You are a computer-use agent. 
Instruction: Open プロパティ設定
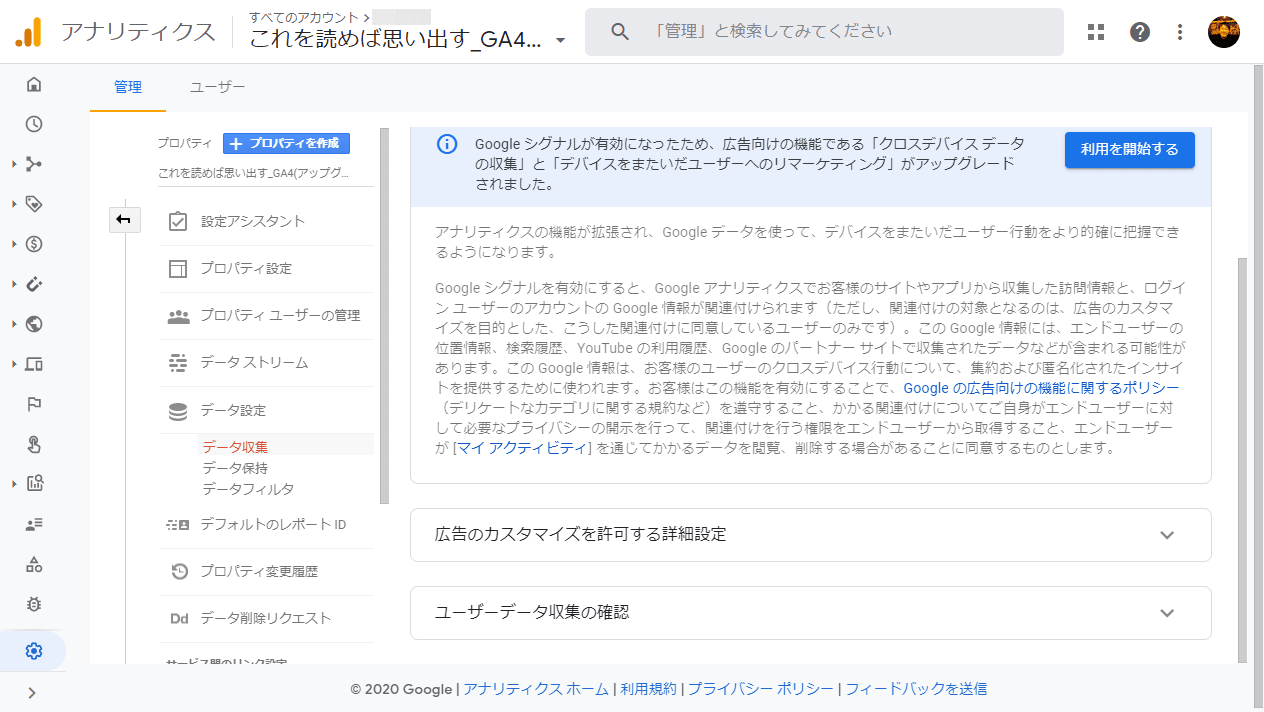pyautogui.click(x=266, y=268)
